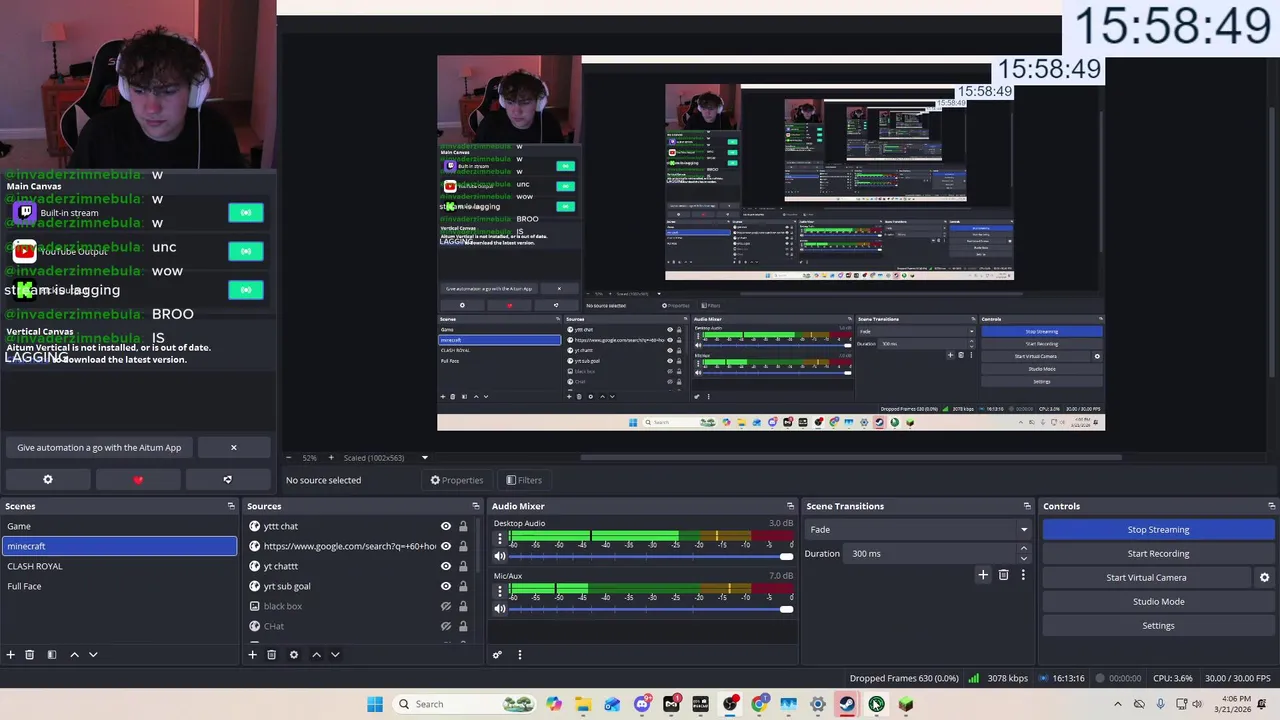The width and height of the screenshot is (1280, 720).
Task: Undock the Scenes panel
Action: 231,506
